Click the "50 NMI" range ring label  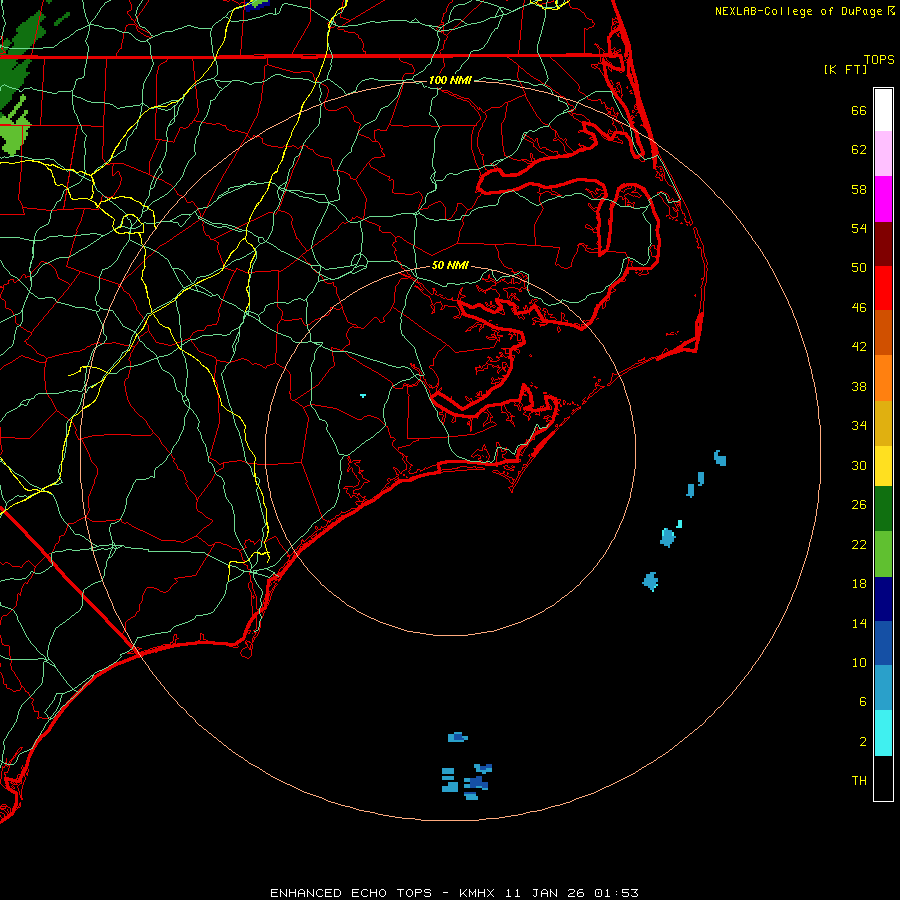[450, 265]
